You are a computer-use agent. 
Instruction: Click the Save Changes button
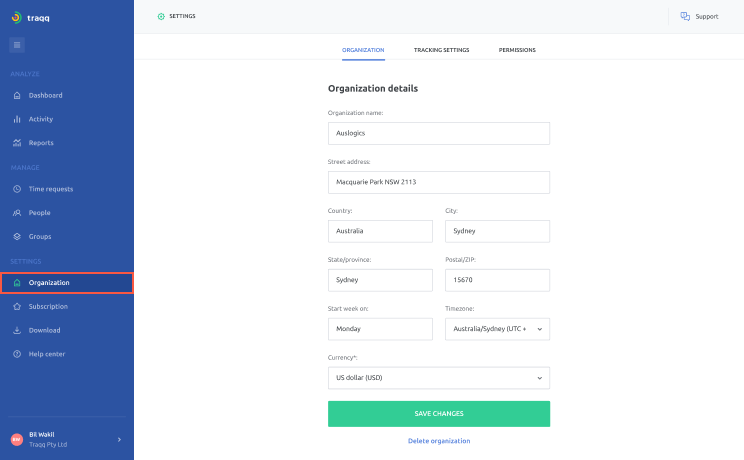[x=439, y=414]
